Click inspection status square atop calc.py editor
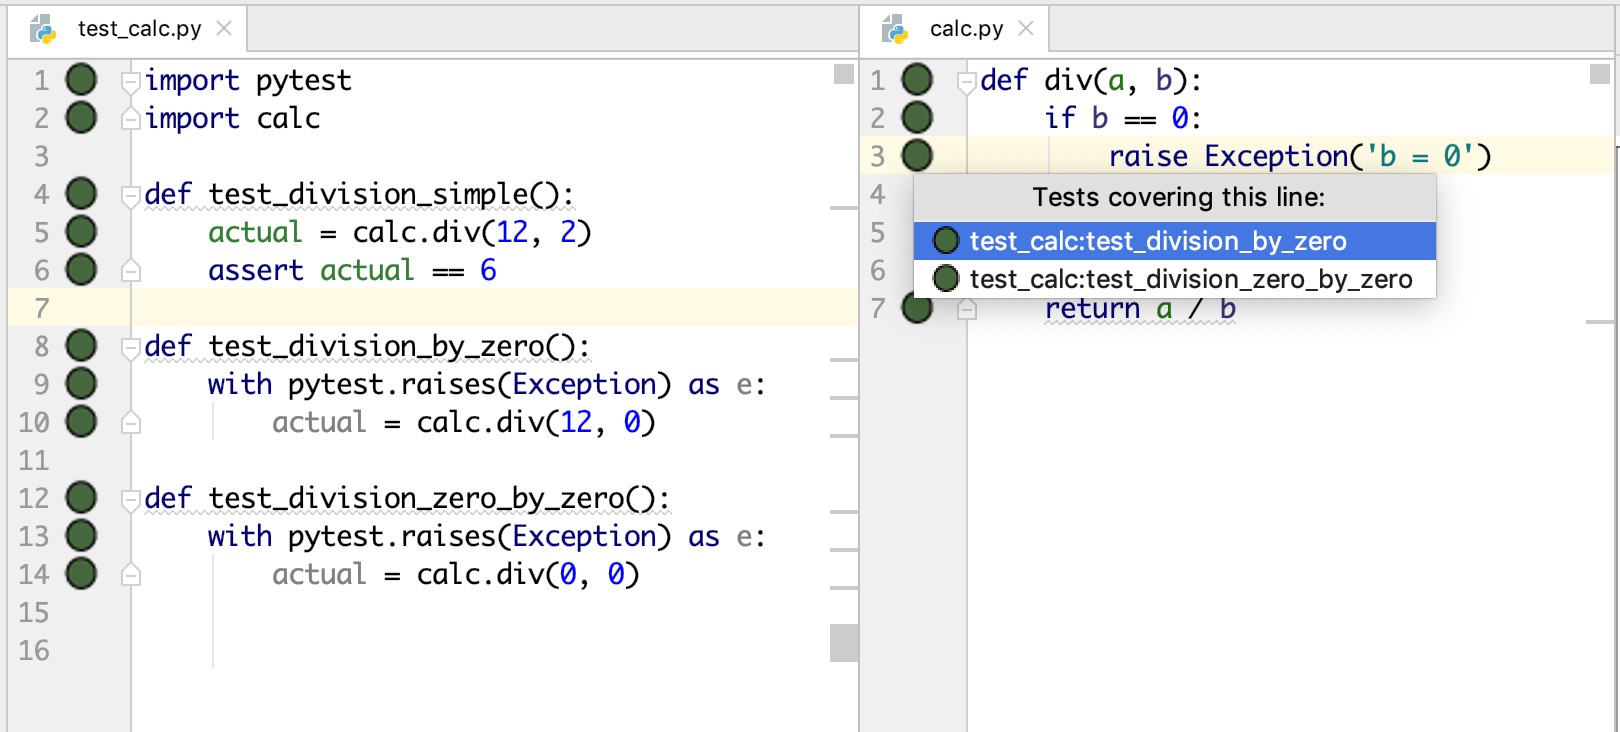 pos(1599,74)
